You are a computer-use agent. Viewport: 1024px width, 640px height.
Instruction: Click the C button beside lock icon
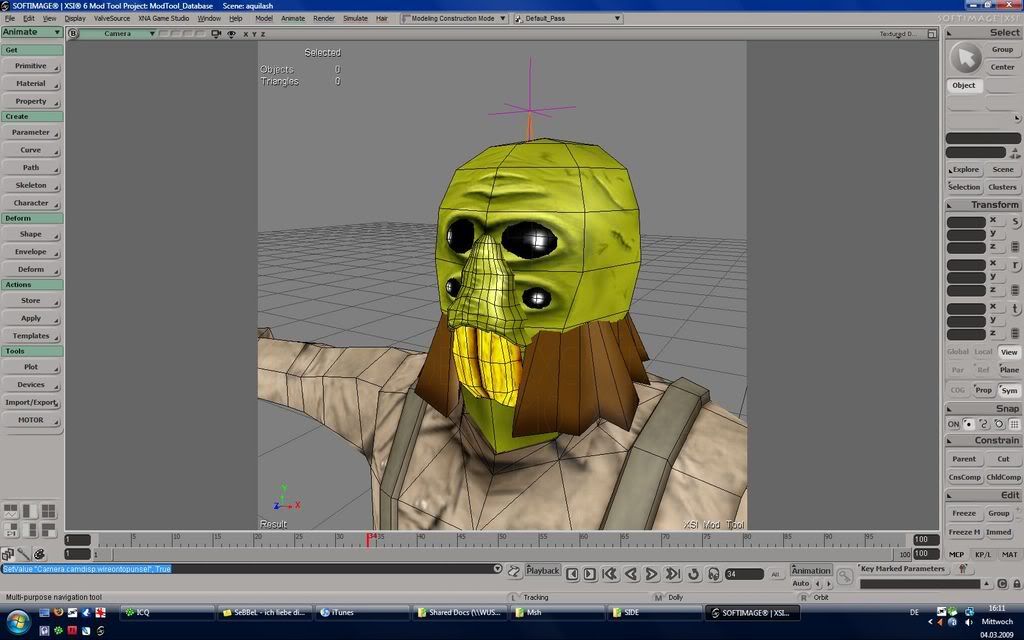tap(1003, 584)
